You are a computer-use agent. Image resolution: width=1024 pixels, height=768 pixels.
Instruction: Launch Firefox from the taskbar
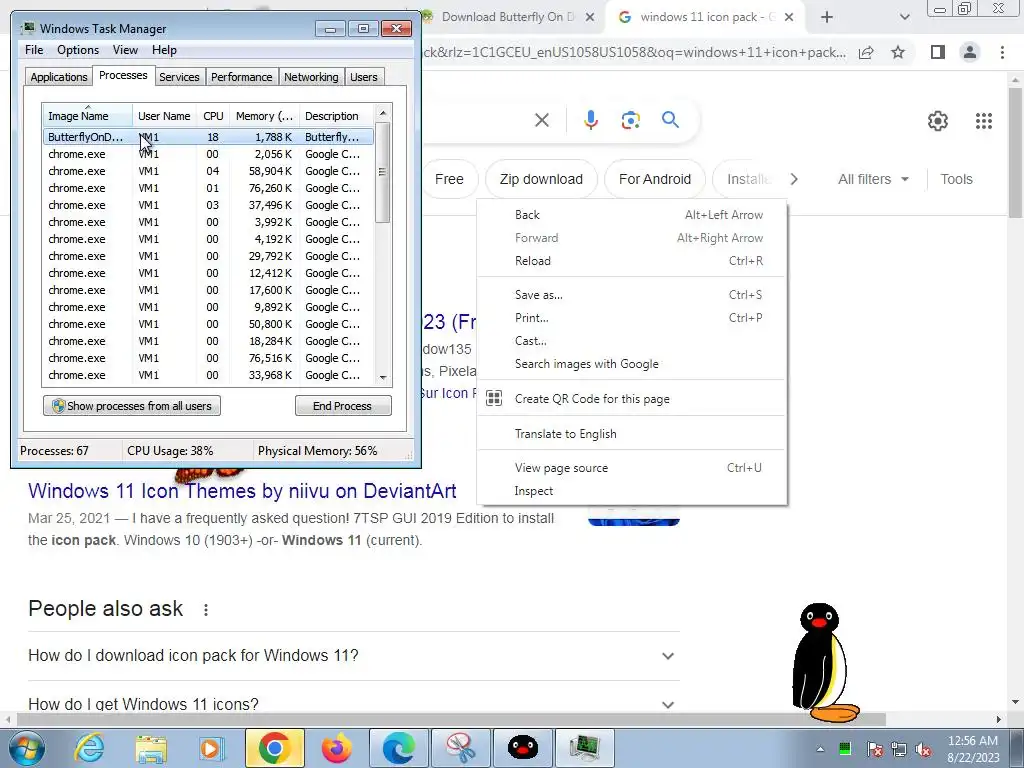point(336,748)
